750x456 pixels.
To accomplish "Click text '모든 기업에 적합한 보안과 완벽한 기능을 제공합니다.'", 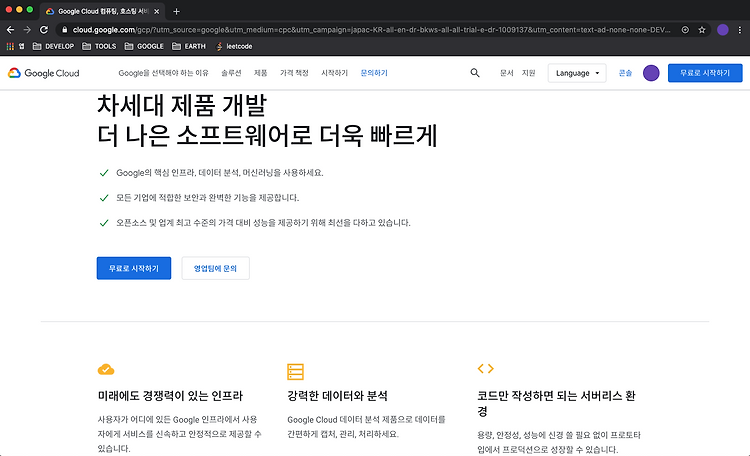I will pos(208,198).
